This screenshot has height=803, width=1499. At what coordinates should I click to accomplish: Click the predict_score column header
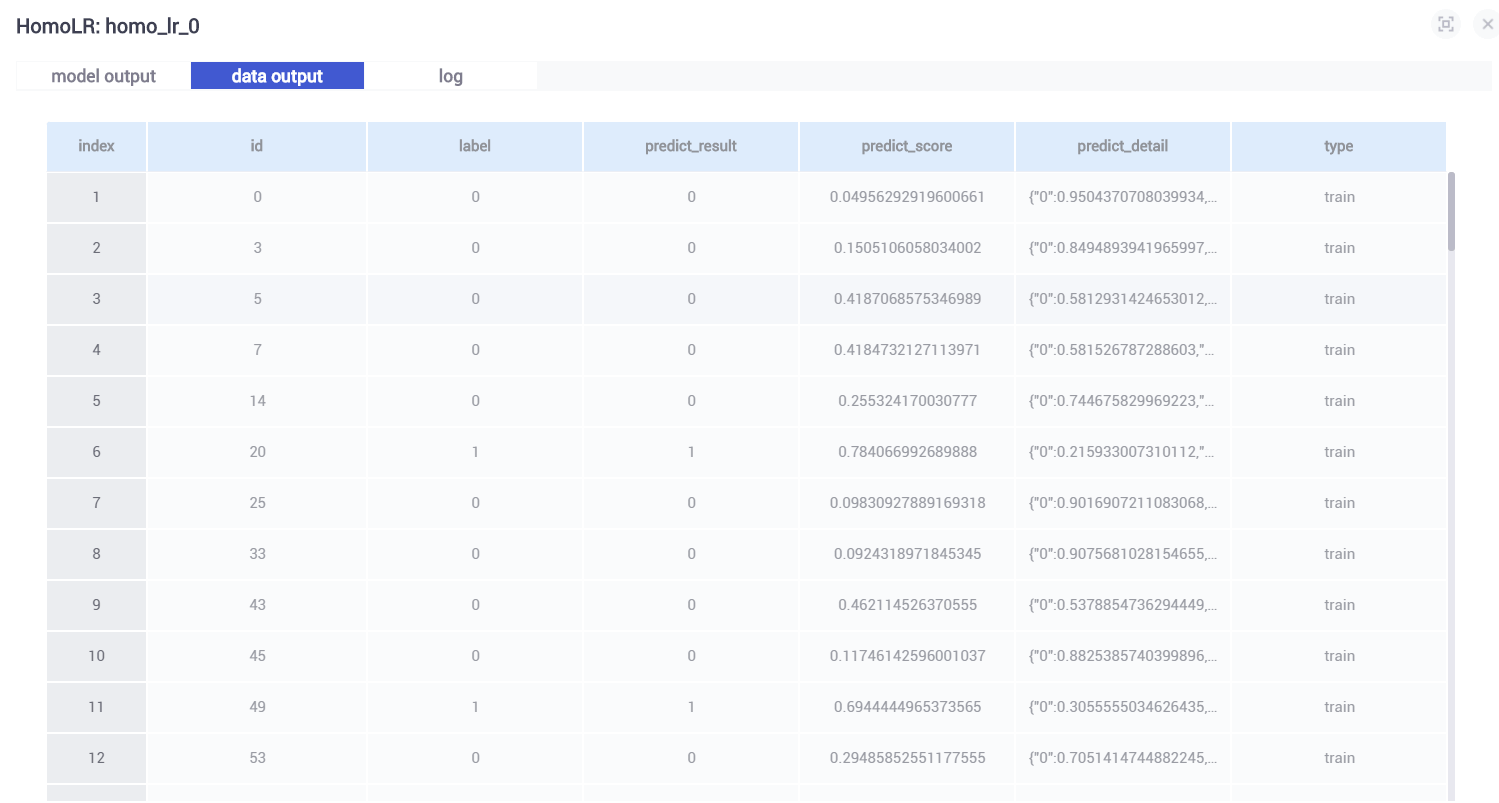[907, 146]
